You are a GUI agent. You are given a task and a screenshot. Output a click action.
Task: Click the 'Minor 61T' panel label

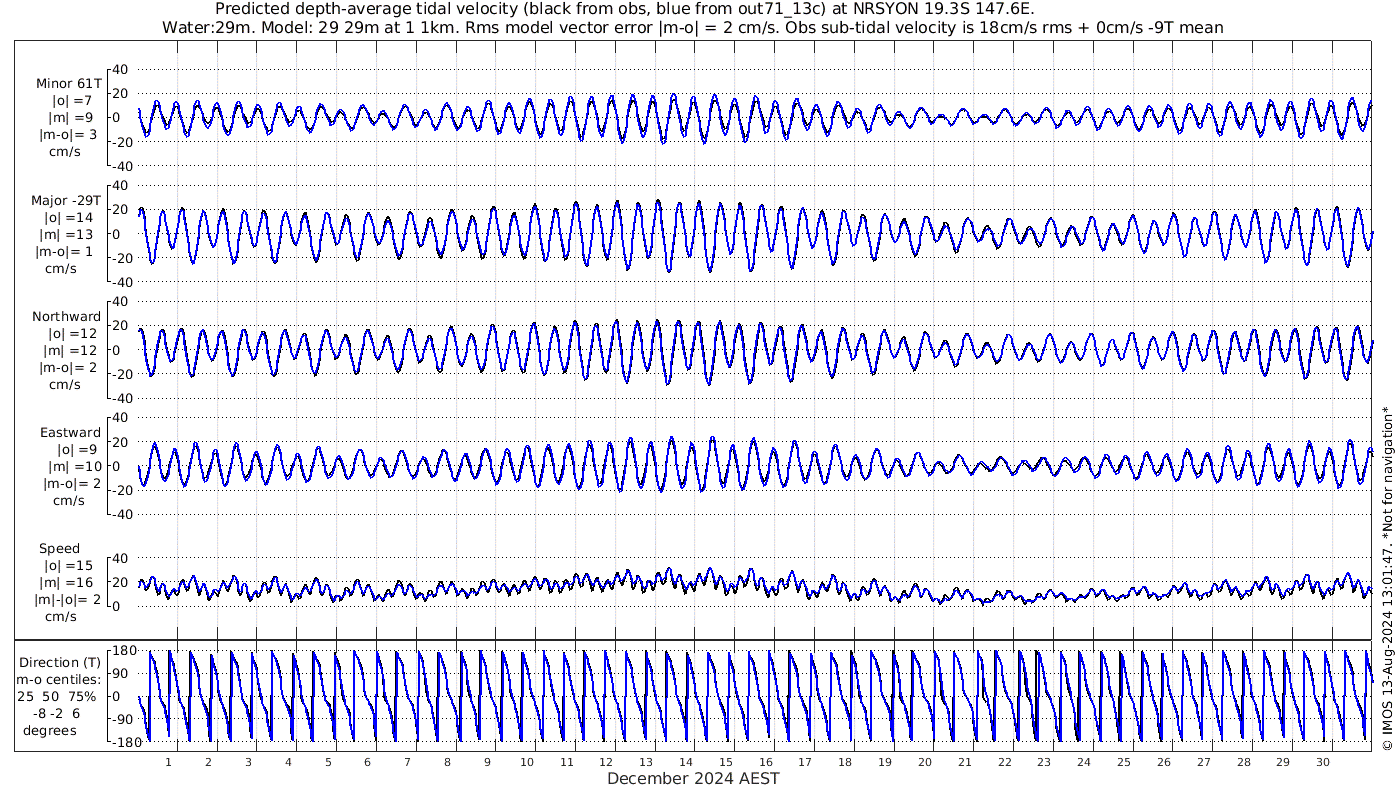68,84
